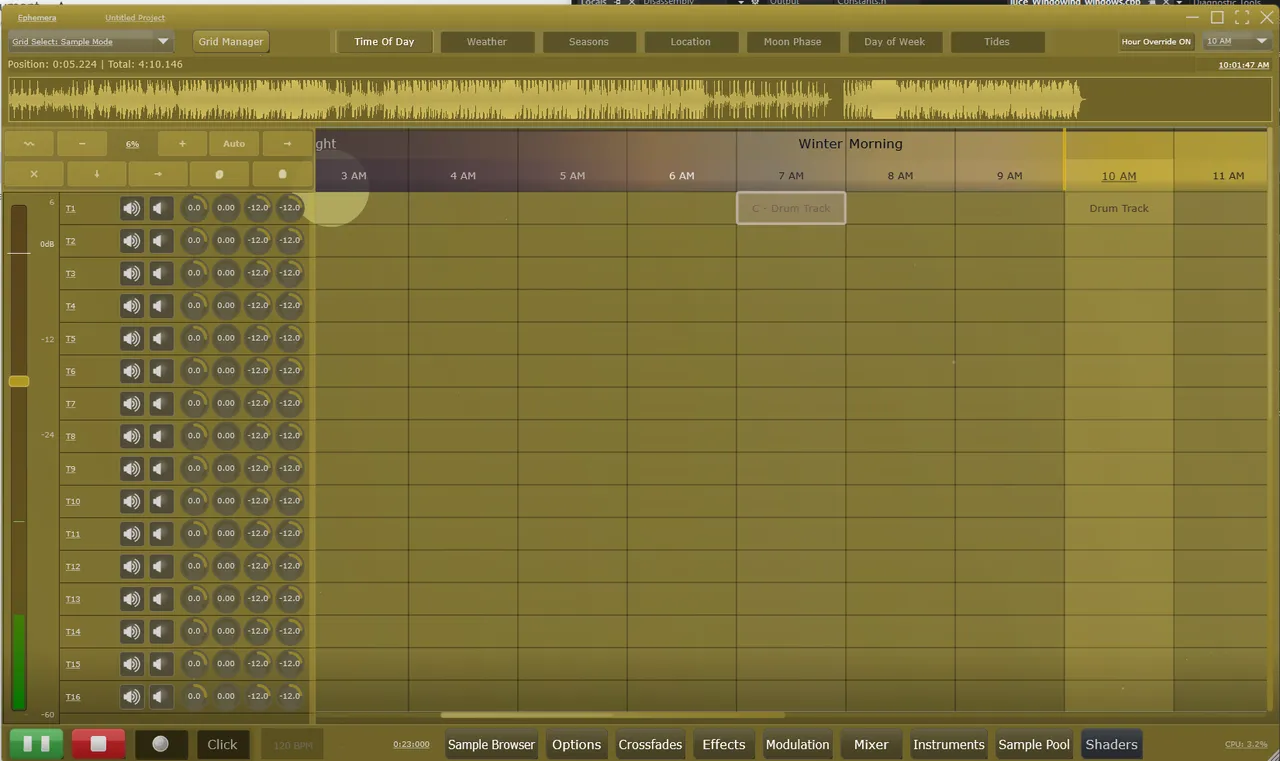Click the plus zoom-in button
The height and width of the screenshot is (761, 1280).
click(x=182, y=144)
